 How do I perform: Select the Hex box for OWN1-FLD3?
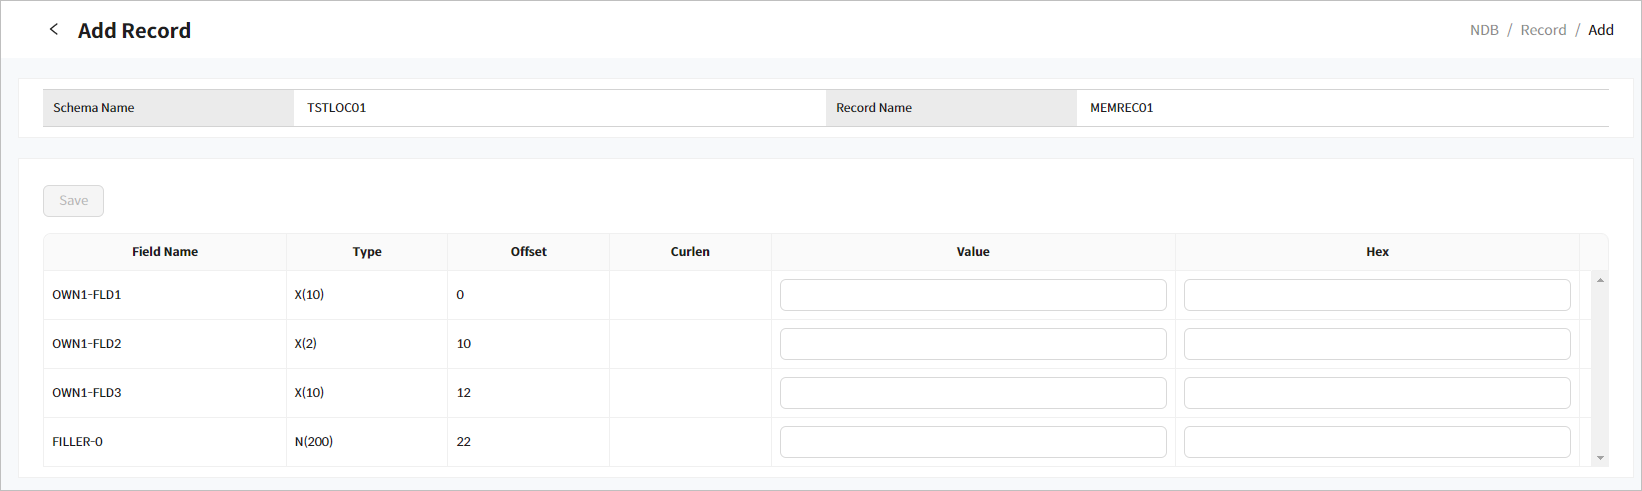point(1376,393)
